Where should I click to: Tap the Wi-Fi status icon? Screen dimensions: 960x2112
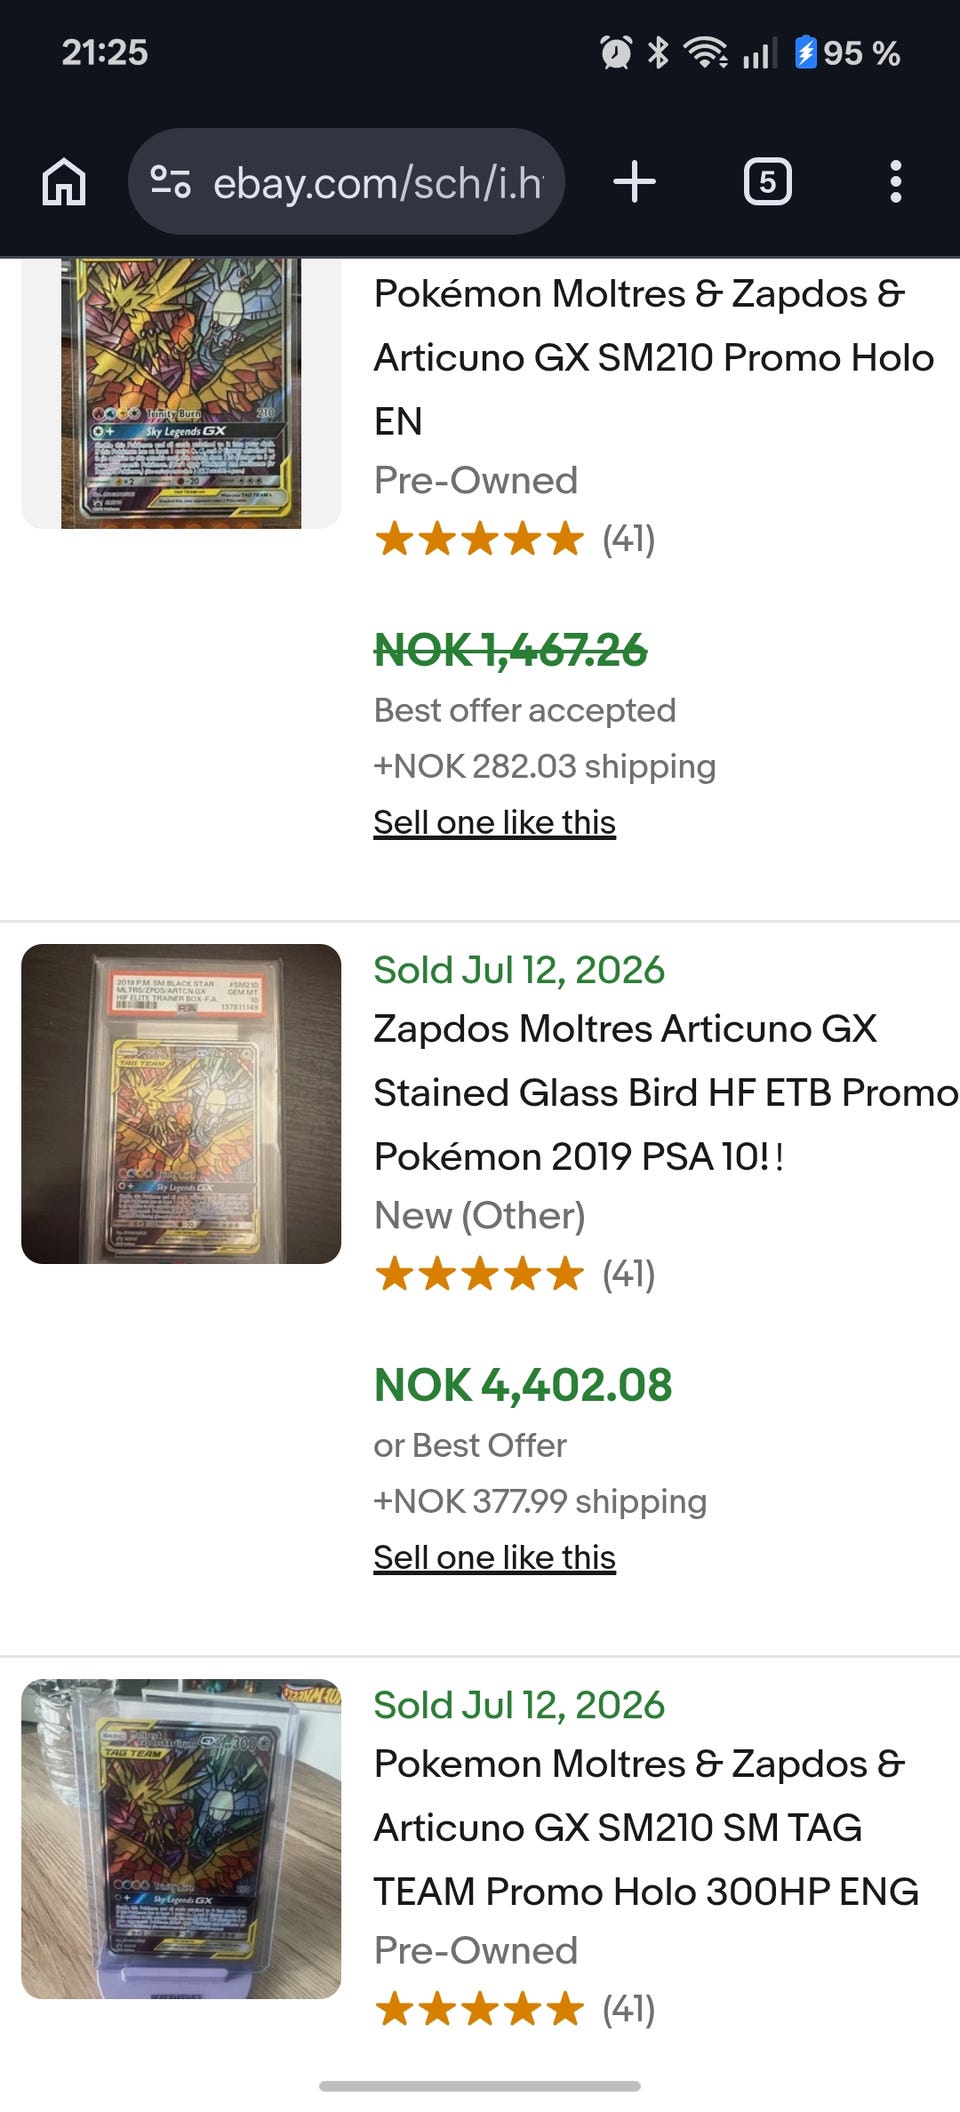tap(705, 52)
